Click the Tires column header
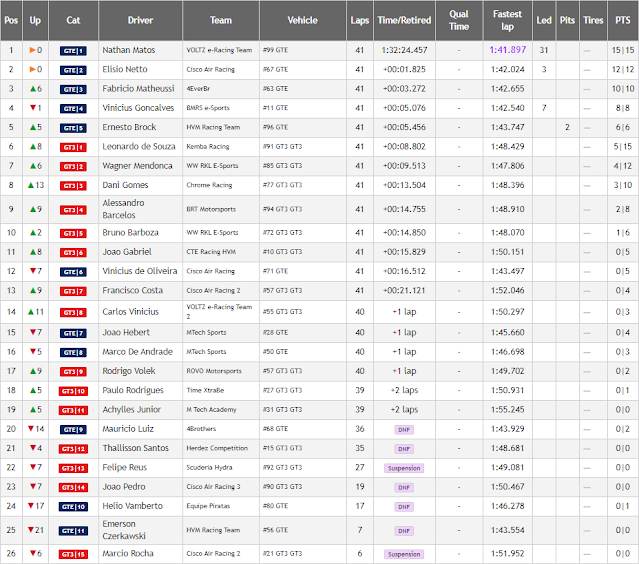This screenshot has width=639, height=564. pyautogui.click(x=593, y=20)
